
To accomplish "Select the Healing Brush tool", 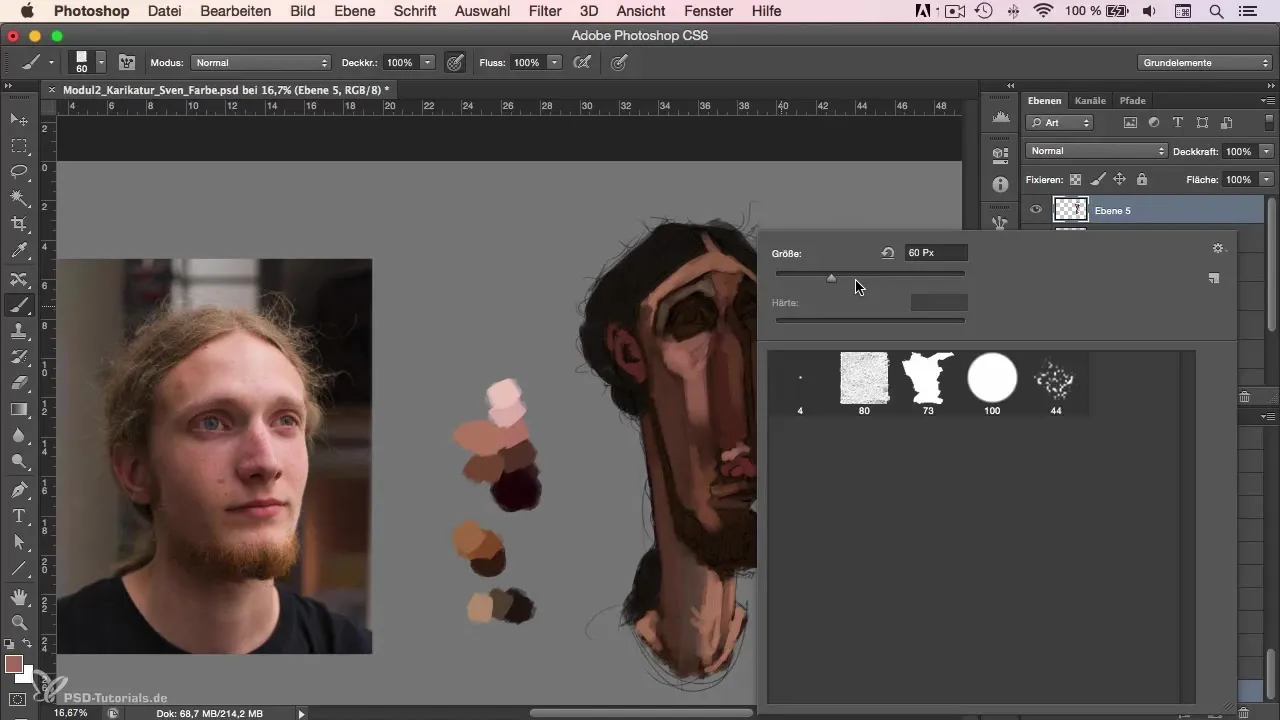I will (x=19, y=279).
